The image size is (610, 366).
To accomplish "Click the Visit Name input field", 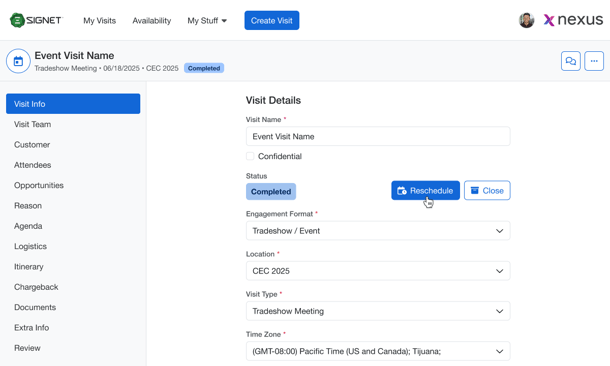I will pos(378,137).
